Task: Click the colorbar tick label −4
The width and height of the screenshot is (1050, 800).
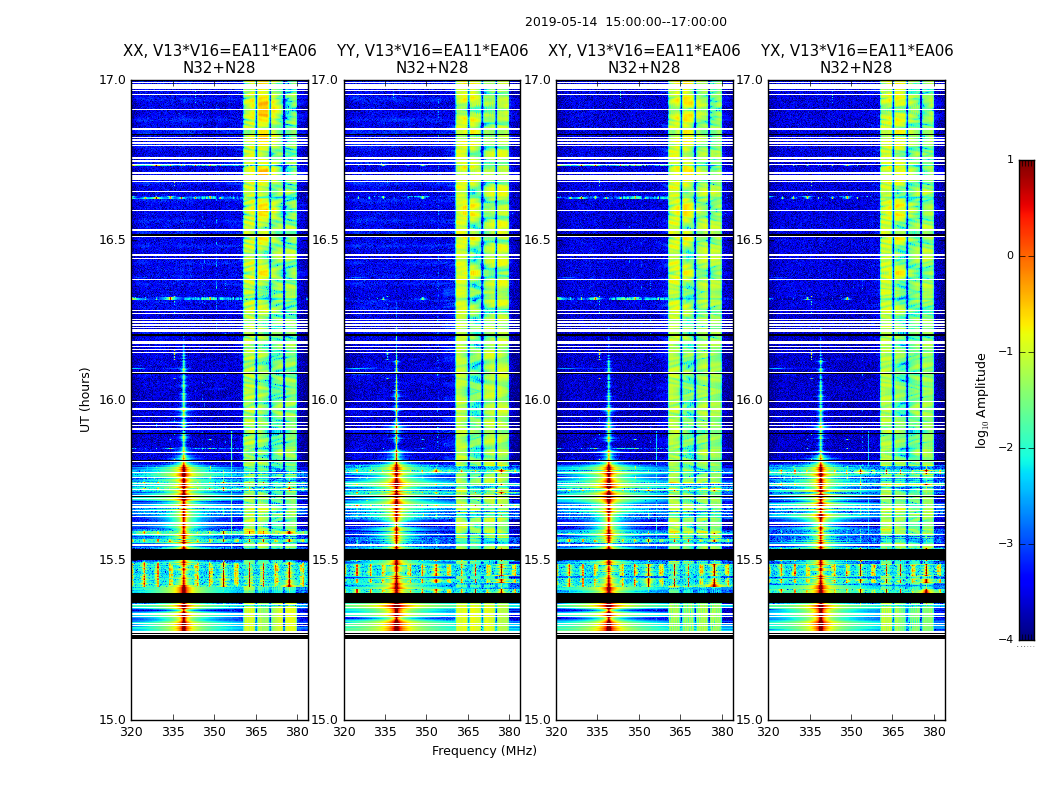Action: (x=1007, y=640)
